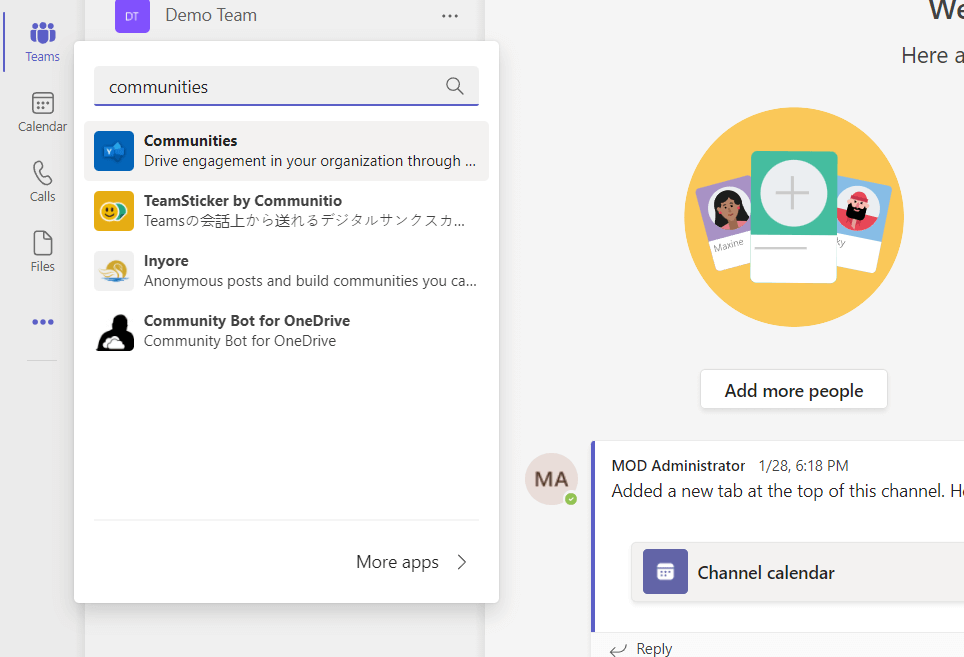Viewport: 964px width, 657px height.
Task: Click 'Added a new tab' message text
Action: tap(788, 491)
